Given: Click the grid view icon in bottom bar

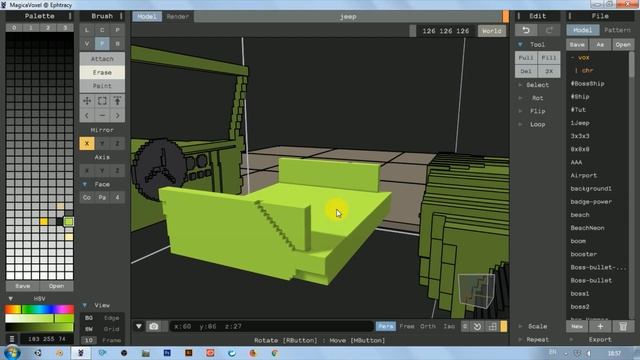Looking at the screenshot, I should pyautogui.click(x=492, y=327).
